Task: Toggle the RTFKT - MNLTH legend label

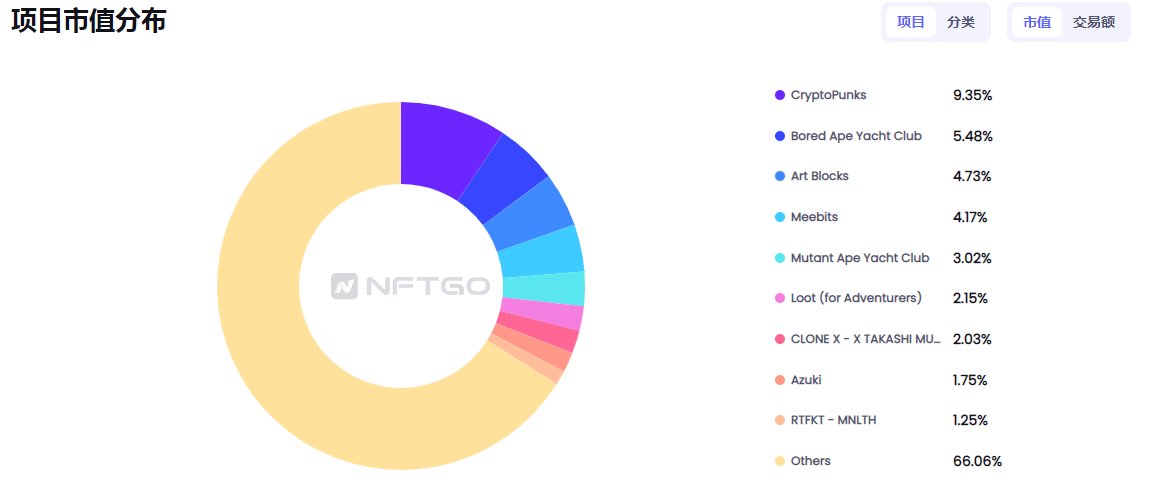Action: 833,420
